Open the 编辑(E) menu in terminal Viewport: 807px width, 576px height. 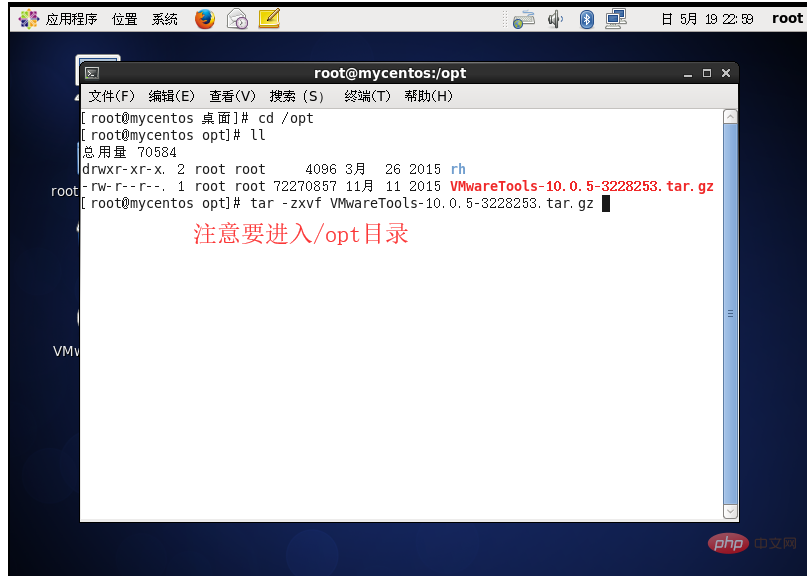pyautogui.click(x=171, y=96)
